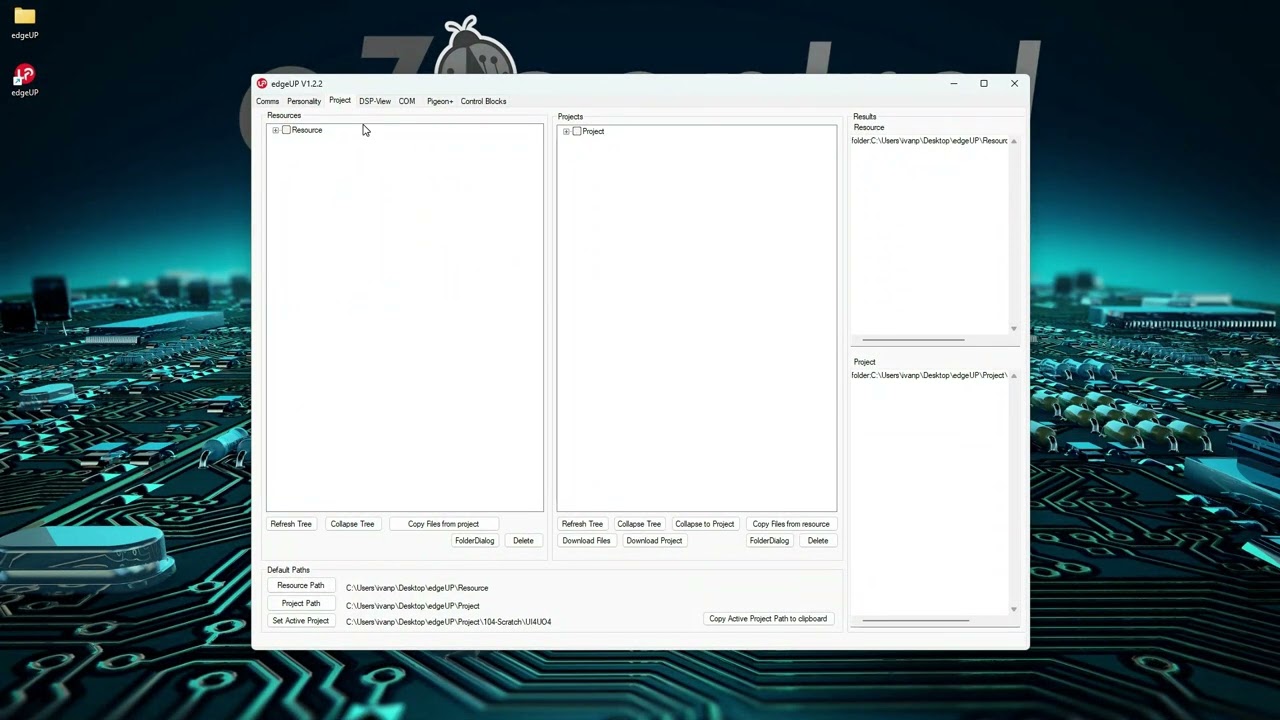Expand the Resource tree node
The image size is (1280, 720).
(x=275, y=130)
